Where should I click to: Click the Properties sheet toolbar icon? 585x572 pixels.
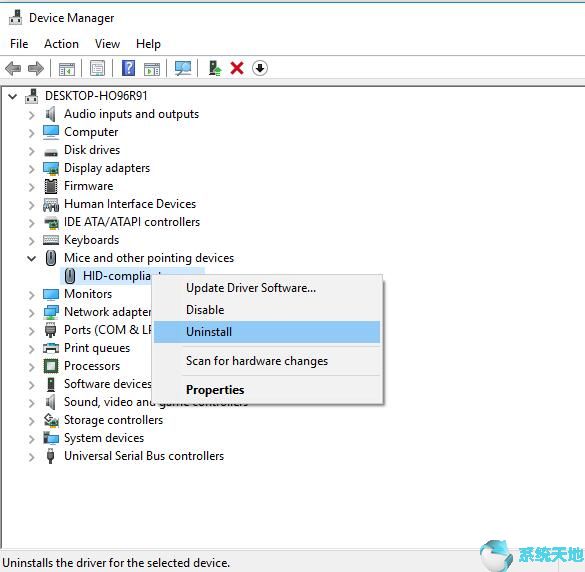pos(97,68)
